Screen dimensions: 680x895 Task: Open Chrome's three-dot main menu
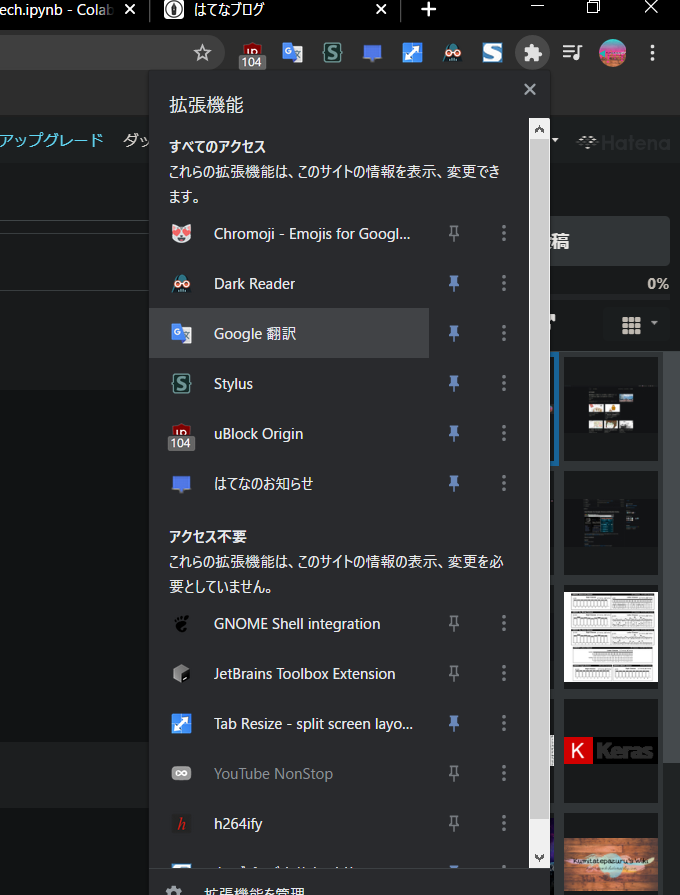(x=652, y=53)
